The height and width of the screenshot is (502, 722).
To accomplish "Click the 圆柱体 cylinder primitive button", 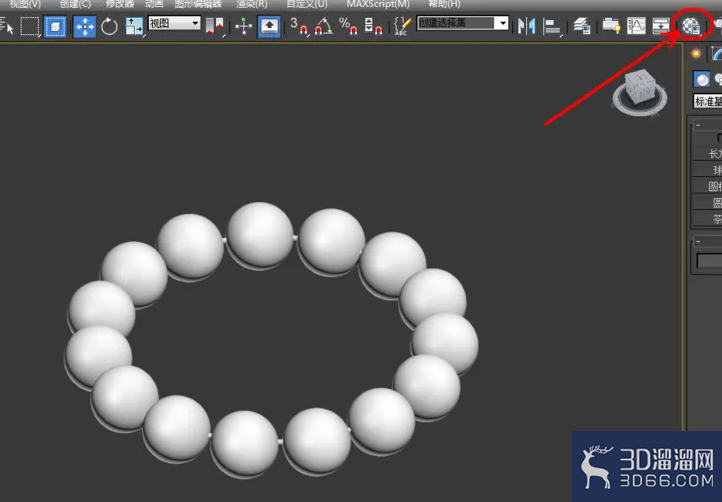I will click(707, 186).
